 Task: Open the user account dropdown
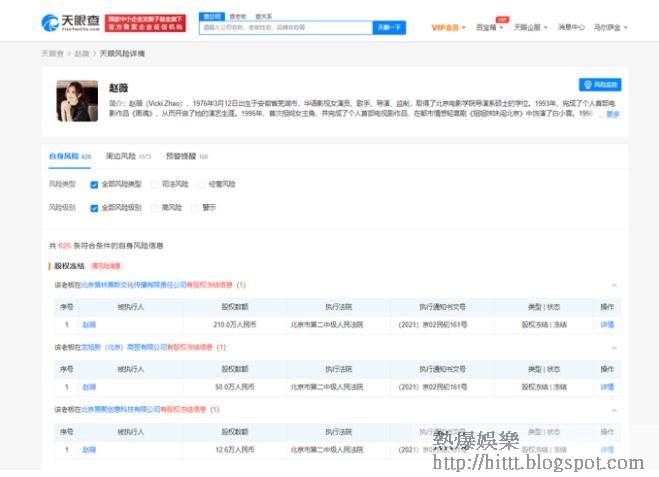[x=610, y=28]
